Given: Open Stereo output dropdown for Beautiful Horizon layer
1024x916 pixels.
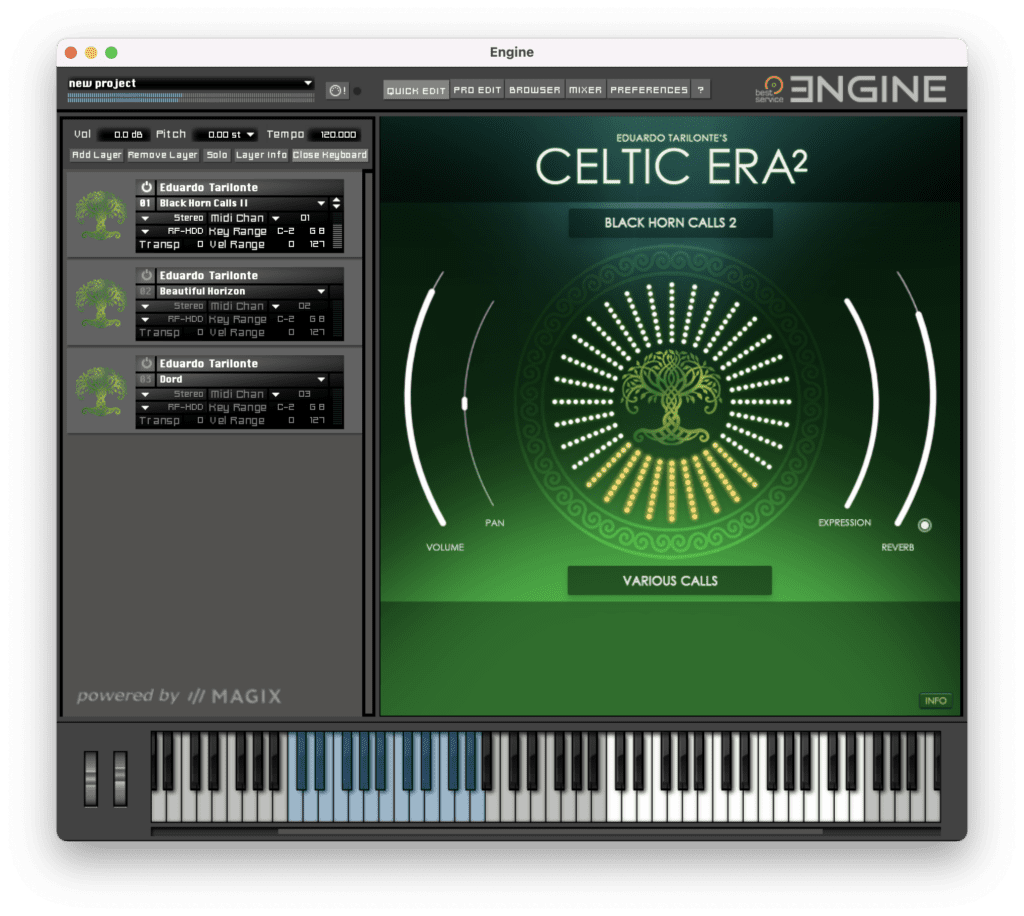Looking at the screenshot, I should 146,306.
